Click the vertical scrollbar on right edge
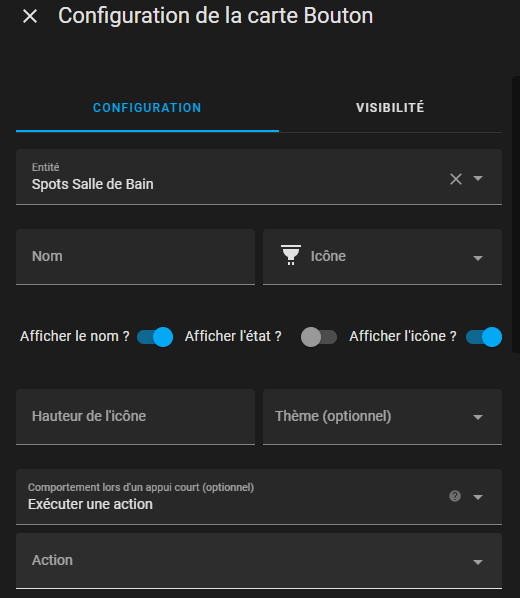 [515, 214]
